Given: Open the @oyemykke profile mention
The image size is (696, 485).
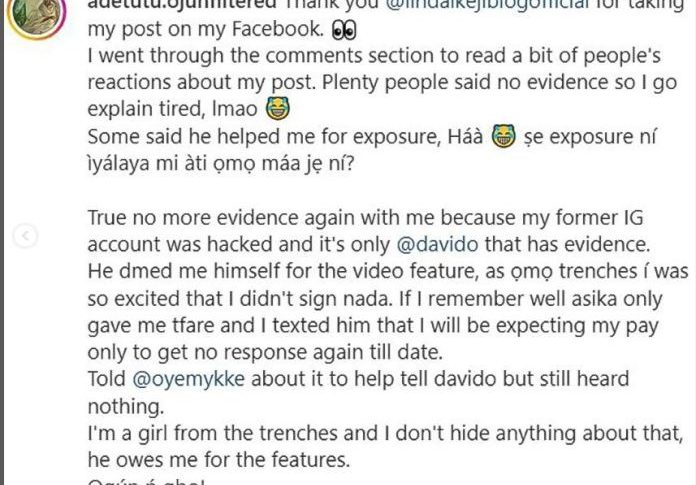Looking at the screenshot, I should (x=189, y=379).
